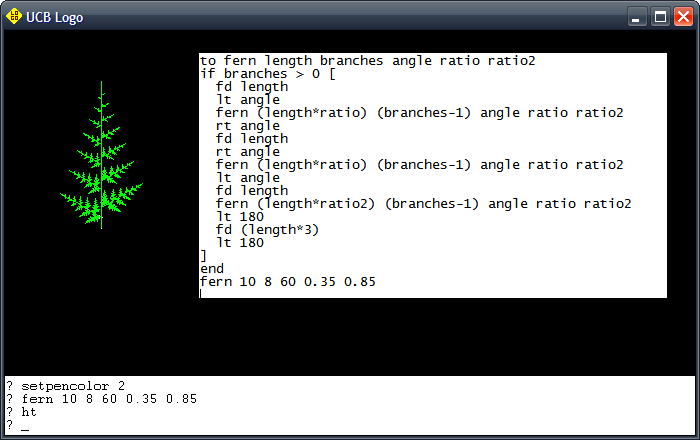The height and width of the screenshot is (440, 700).
Task: Click the "end" line in the code
Action: click(212, 269)
